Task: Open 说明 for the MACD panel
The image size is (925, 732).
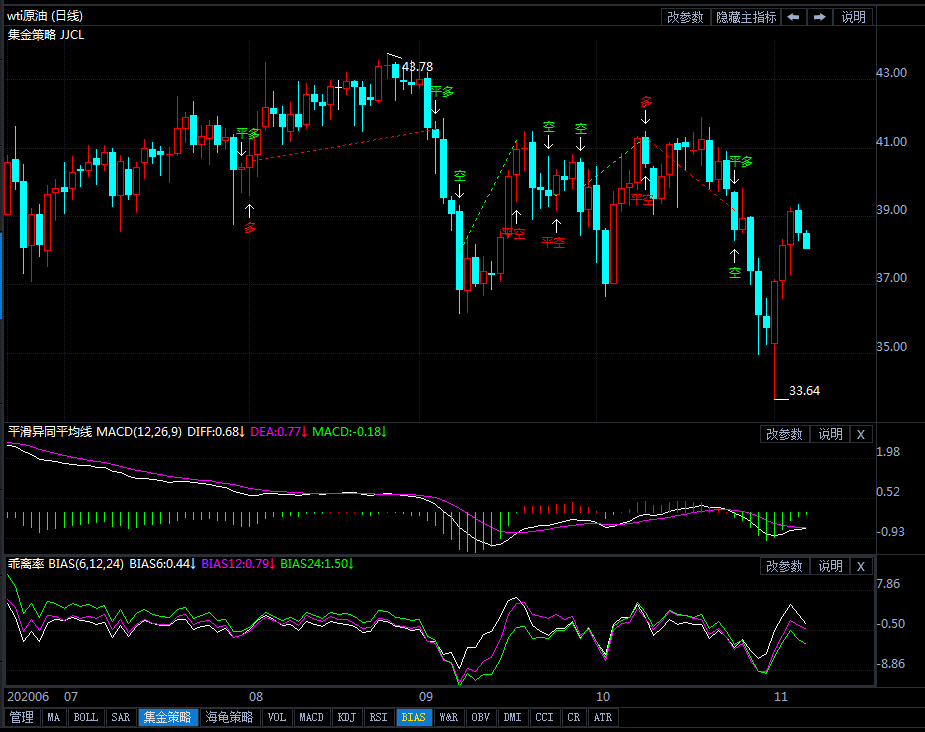Action: (830, 434)
